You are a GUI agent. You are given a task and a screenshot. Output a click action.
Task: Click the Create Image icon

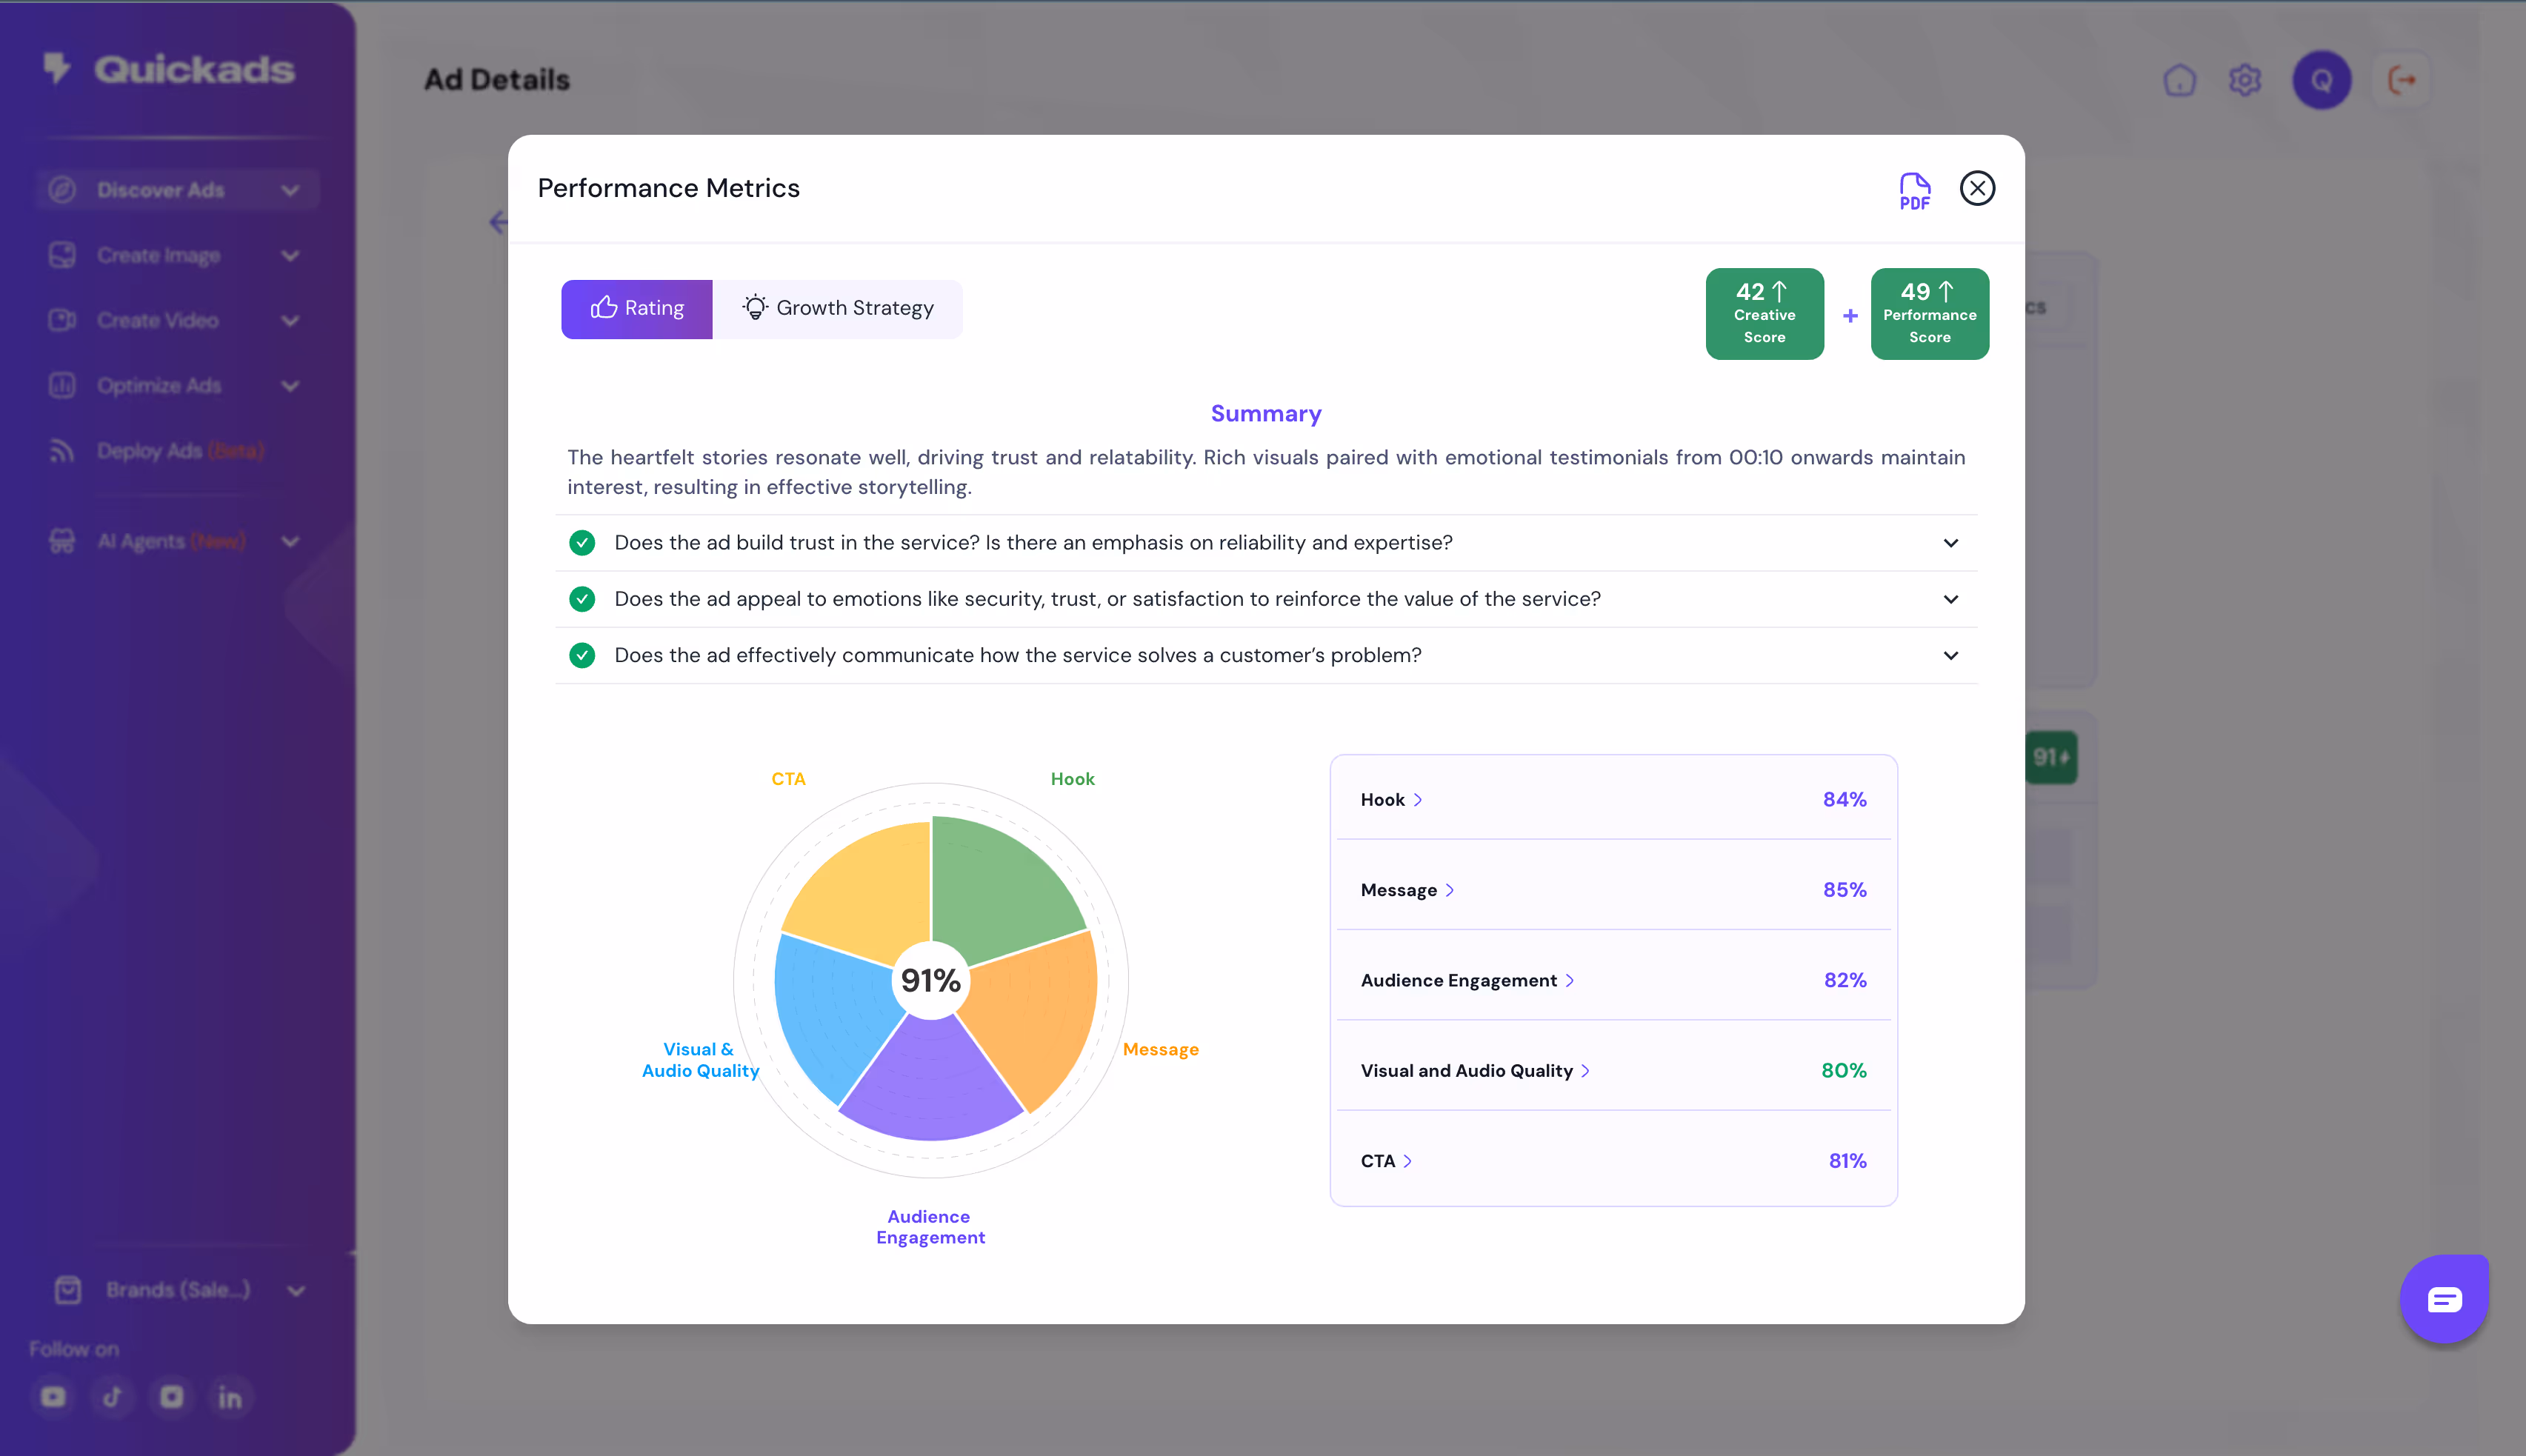pos(62,255)
